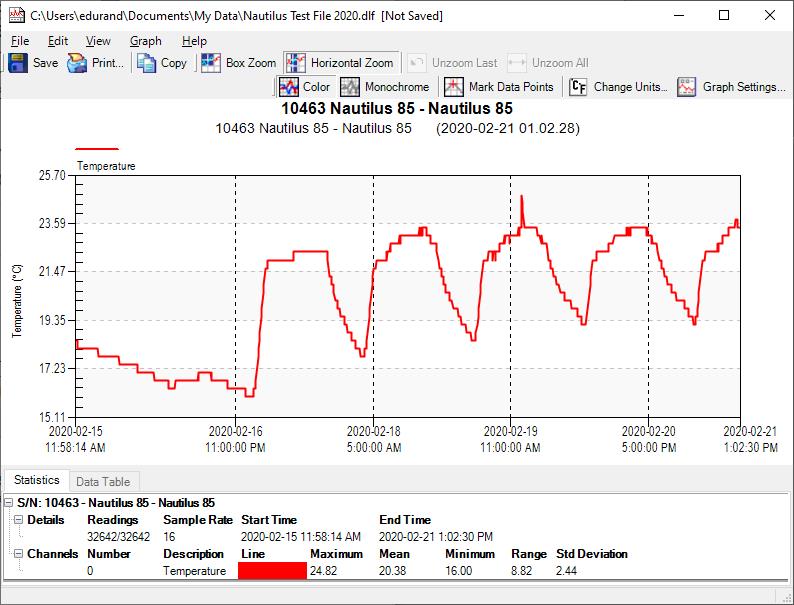Collapse the S/N 10463 Nautilus 85 node

point(8,503)
